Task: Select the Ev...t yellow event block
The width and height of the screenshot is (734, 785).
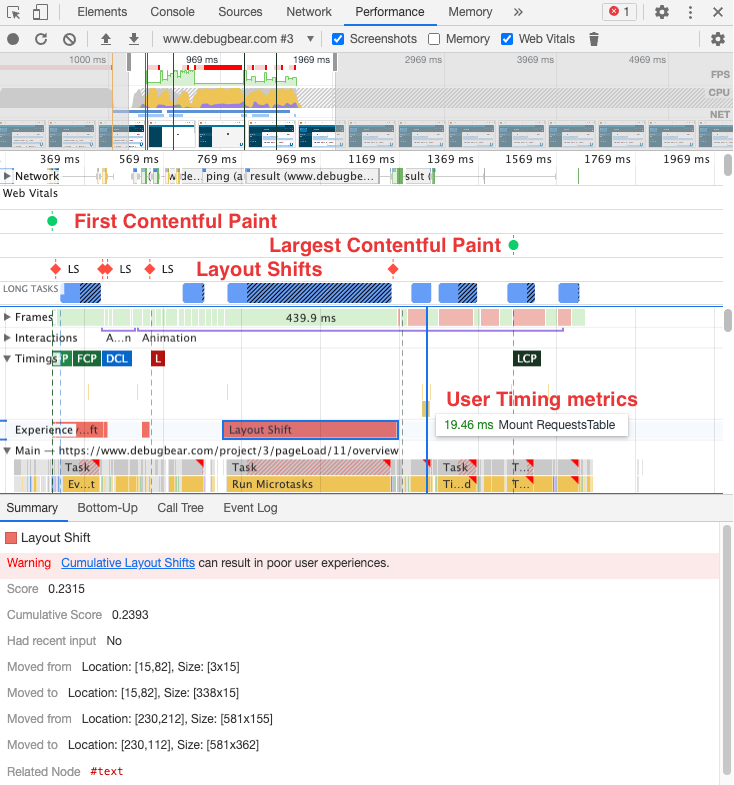Action: click(x=81, y=484)
